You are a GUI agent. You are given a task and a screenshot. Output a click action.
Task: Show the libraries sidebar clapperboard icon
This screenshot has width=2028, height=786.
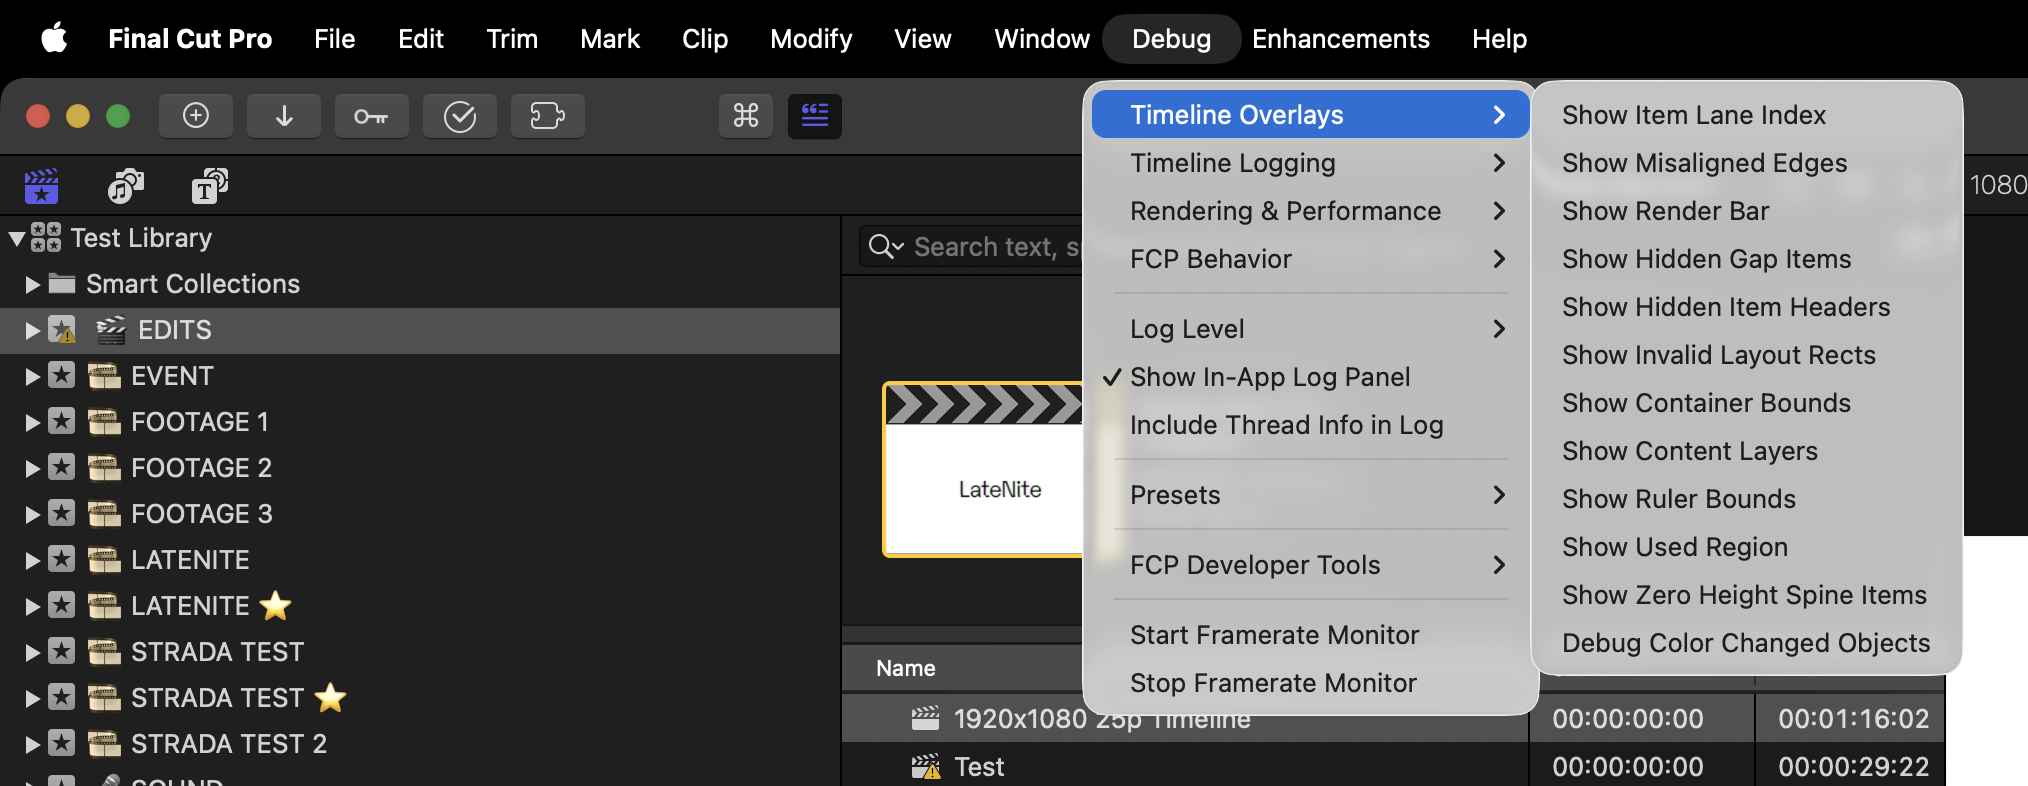42,186
